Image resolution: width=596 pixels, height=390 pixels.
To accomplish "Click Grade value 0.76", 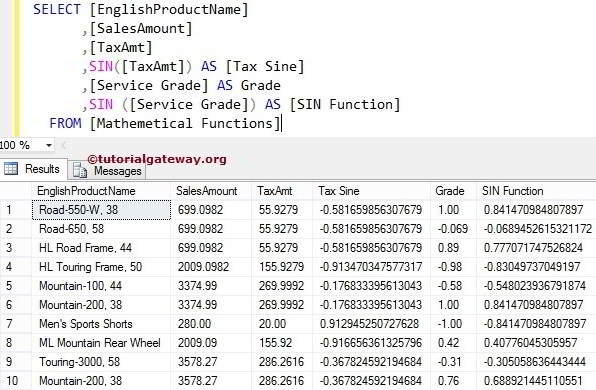I will coord(448,381).
